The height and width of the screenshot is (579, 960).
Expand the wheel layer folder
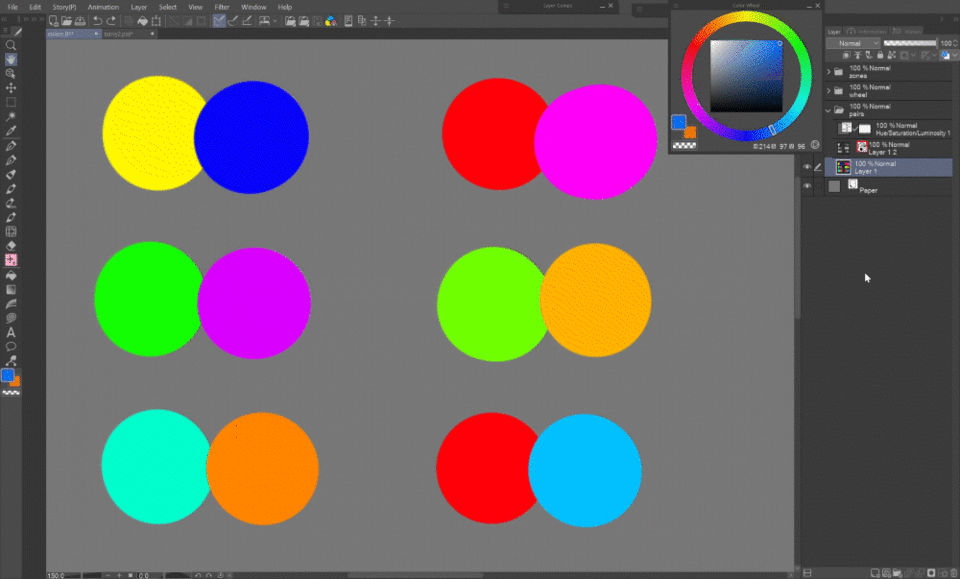[828, 91]
